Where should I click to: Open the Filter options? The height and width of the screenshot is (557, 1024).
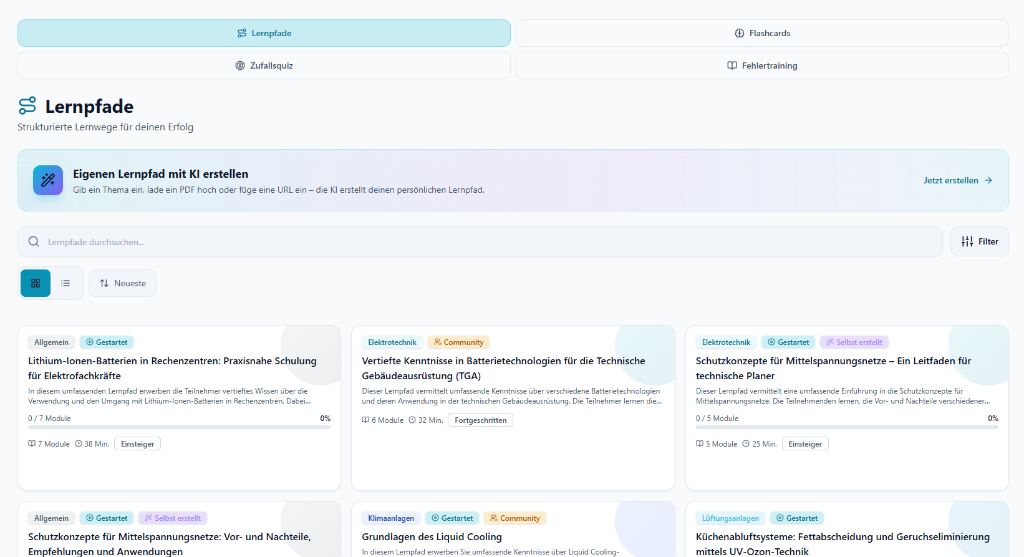tap(980, 242)
